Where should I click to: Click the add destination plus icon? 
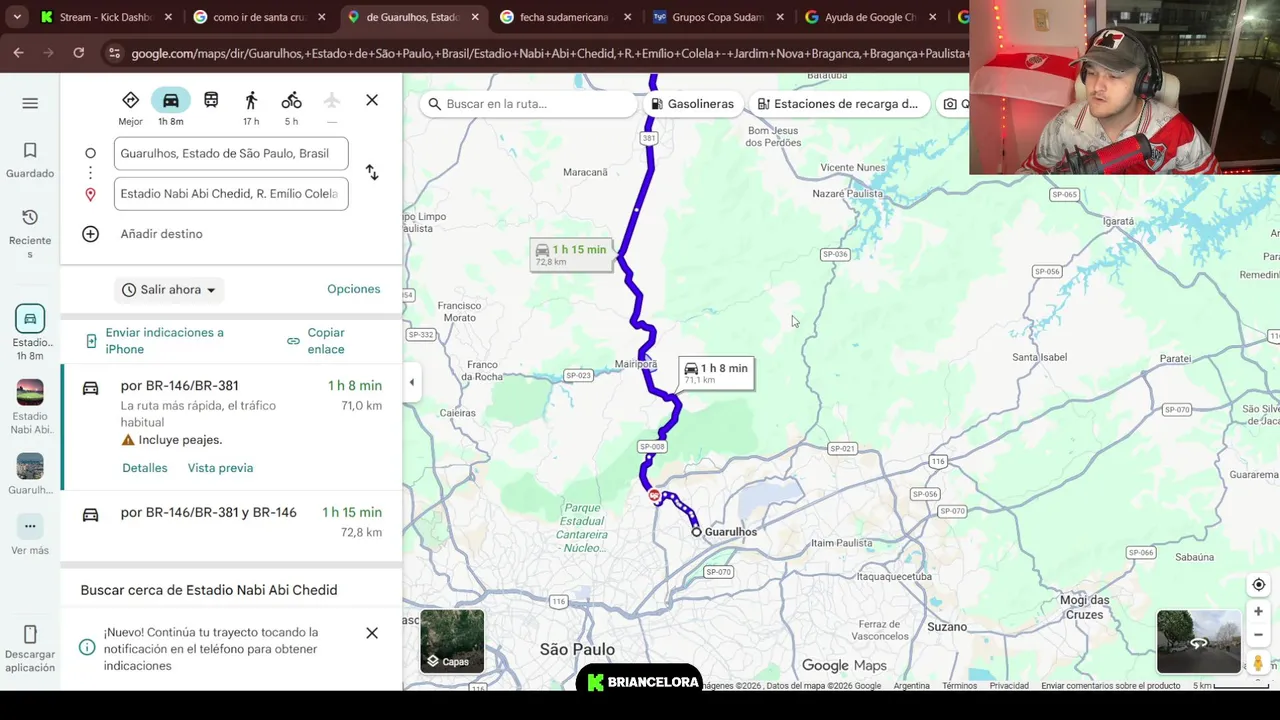click(x=90, y=234)
